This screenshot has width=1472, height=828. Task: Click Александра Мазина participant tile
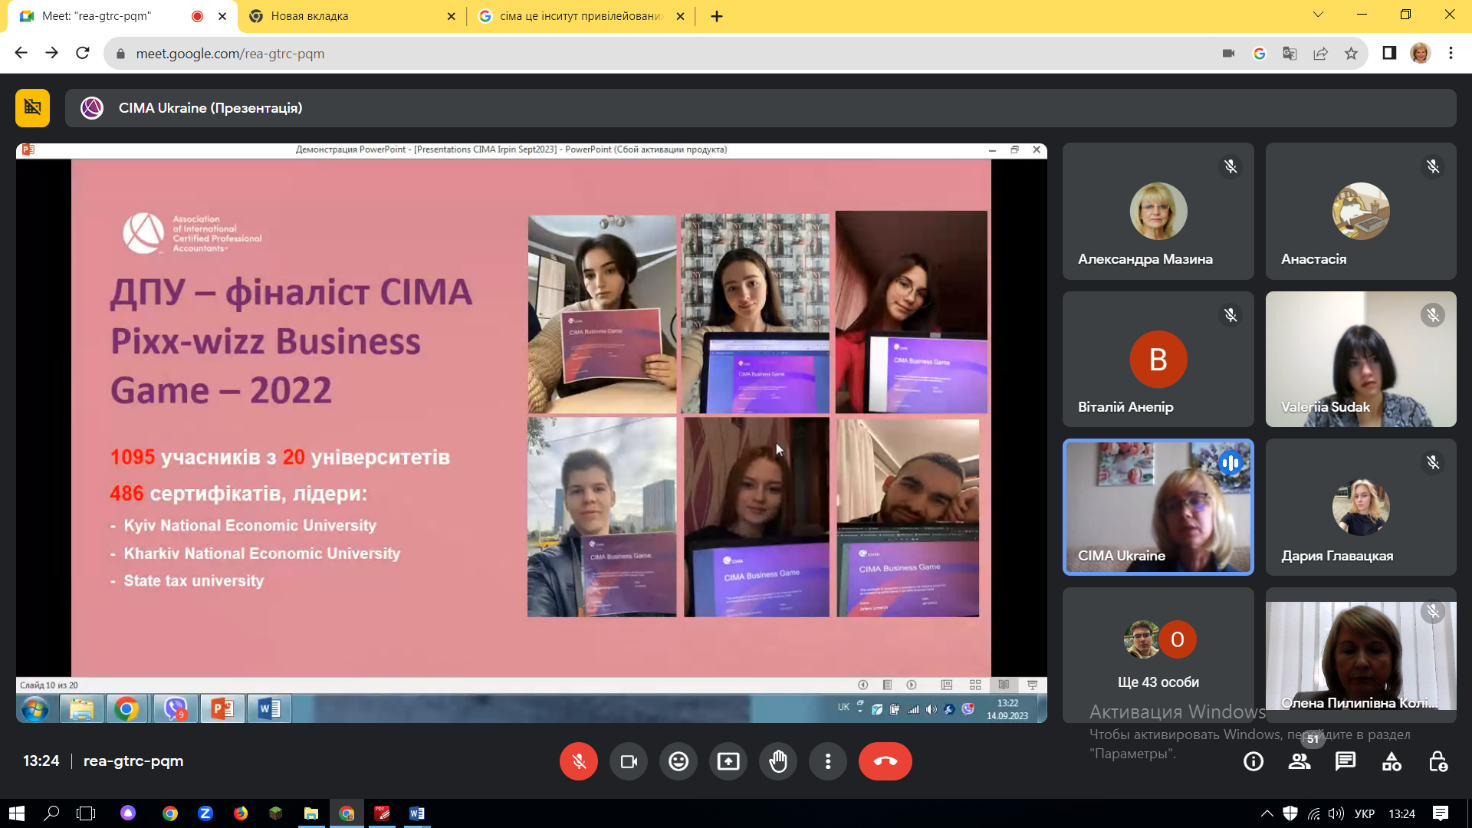coord(1158,211)
